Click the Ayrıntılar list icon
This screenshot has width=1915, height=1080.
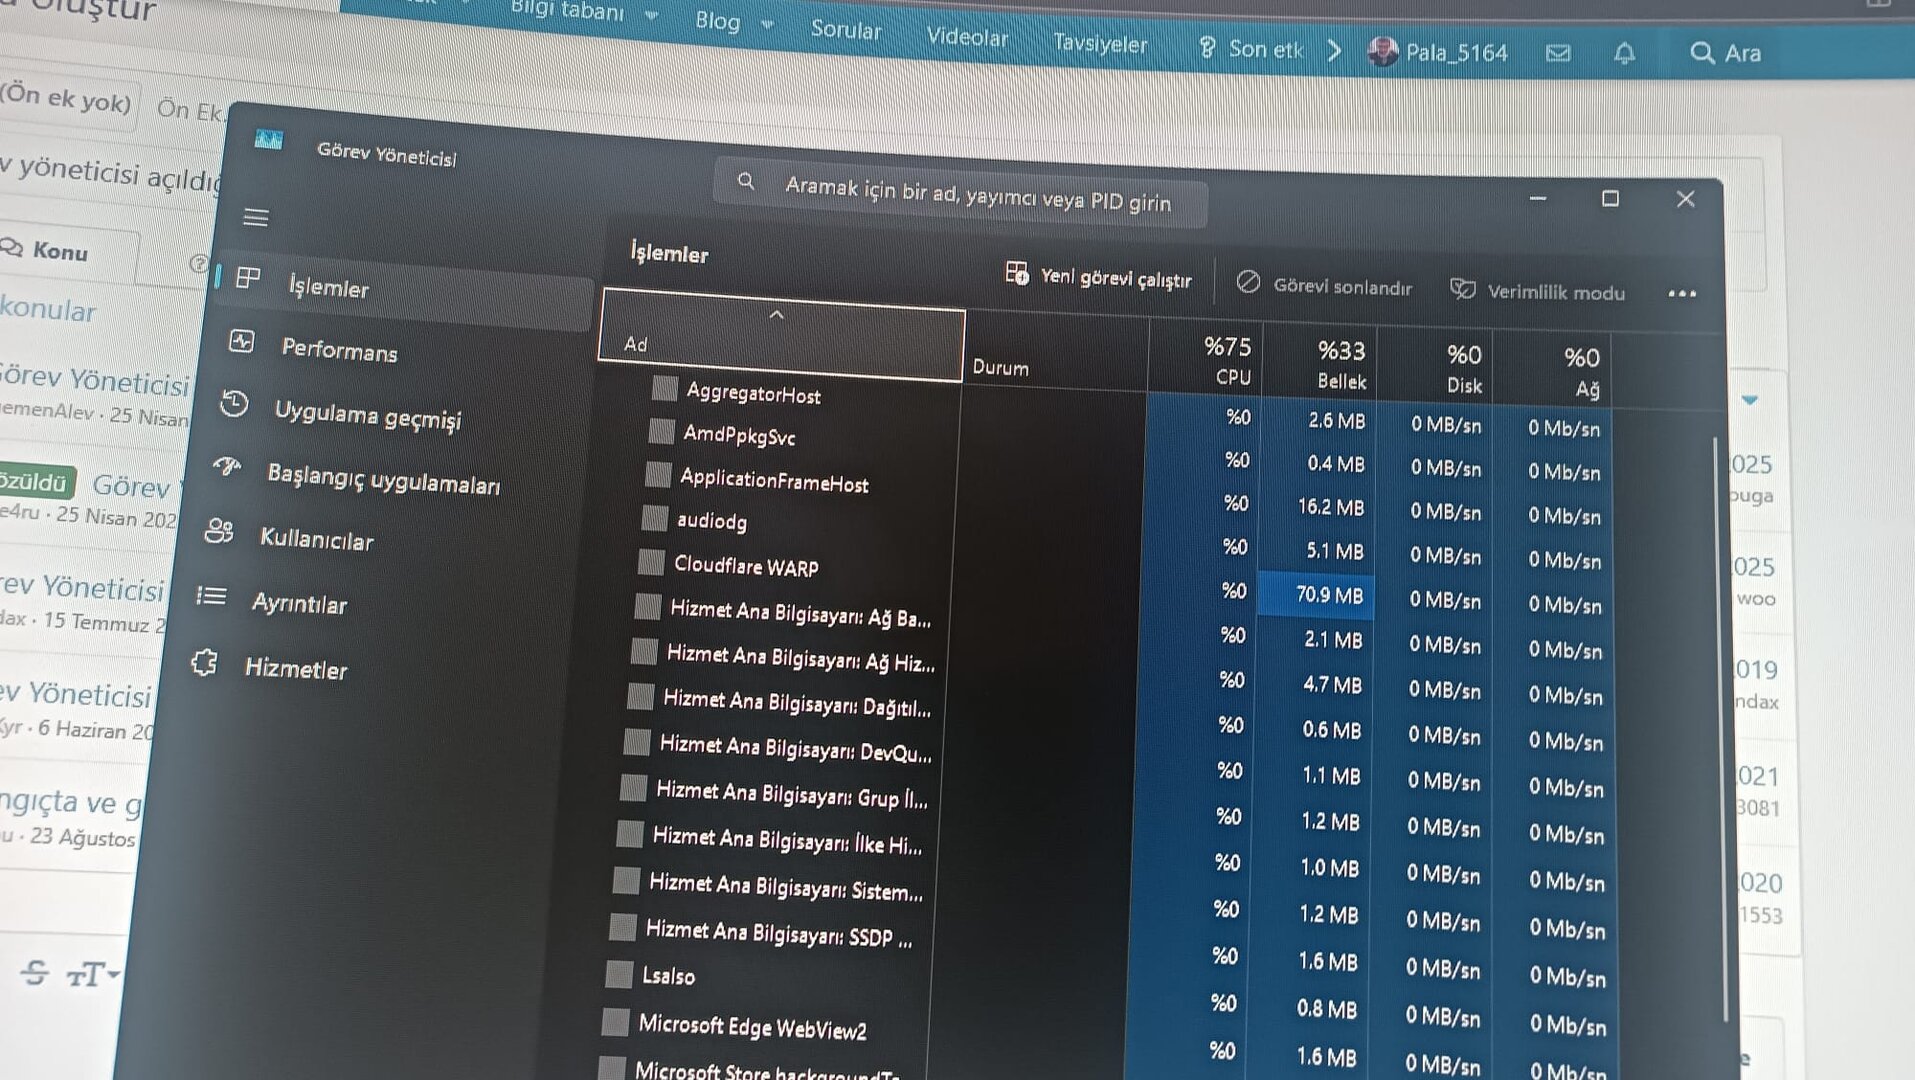211,596
